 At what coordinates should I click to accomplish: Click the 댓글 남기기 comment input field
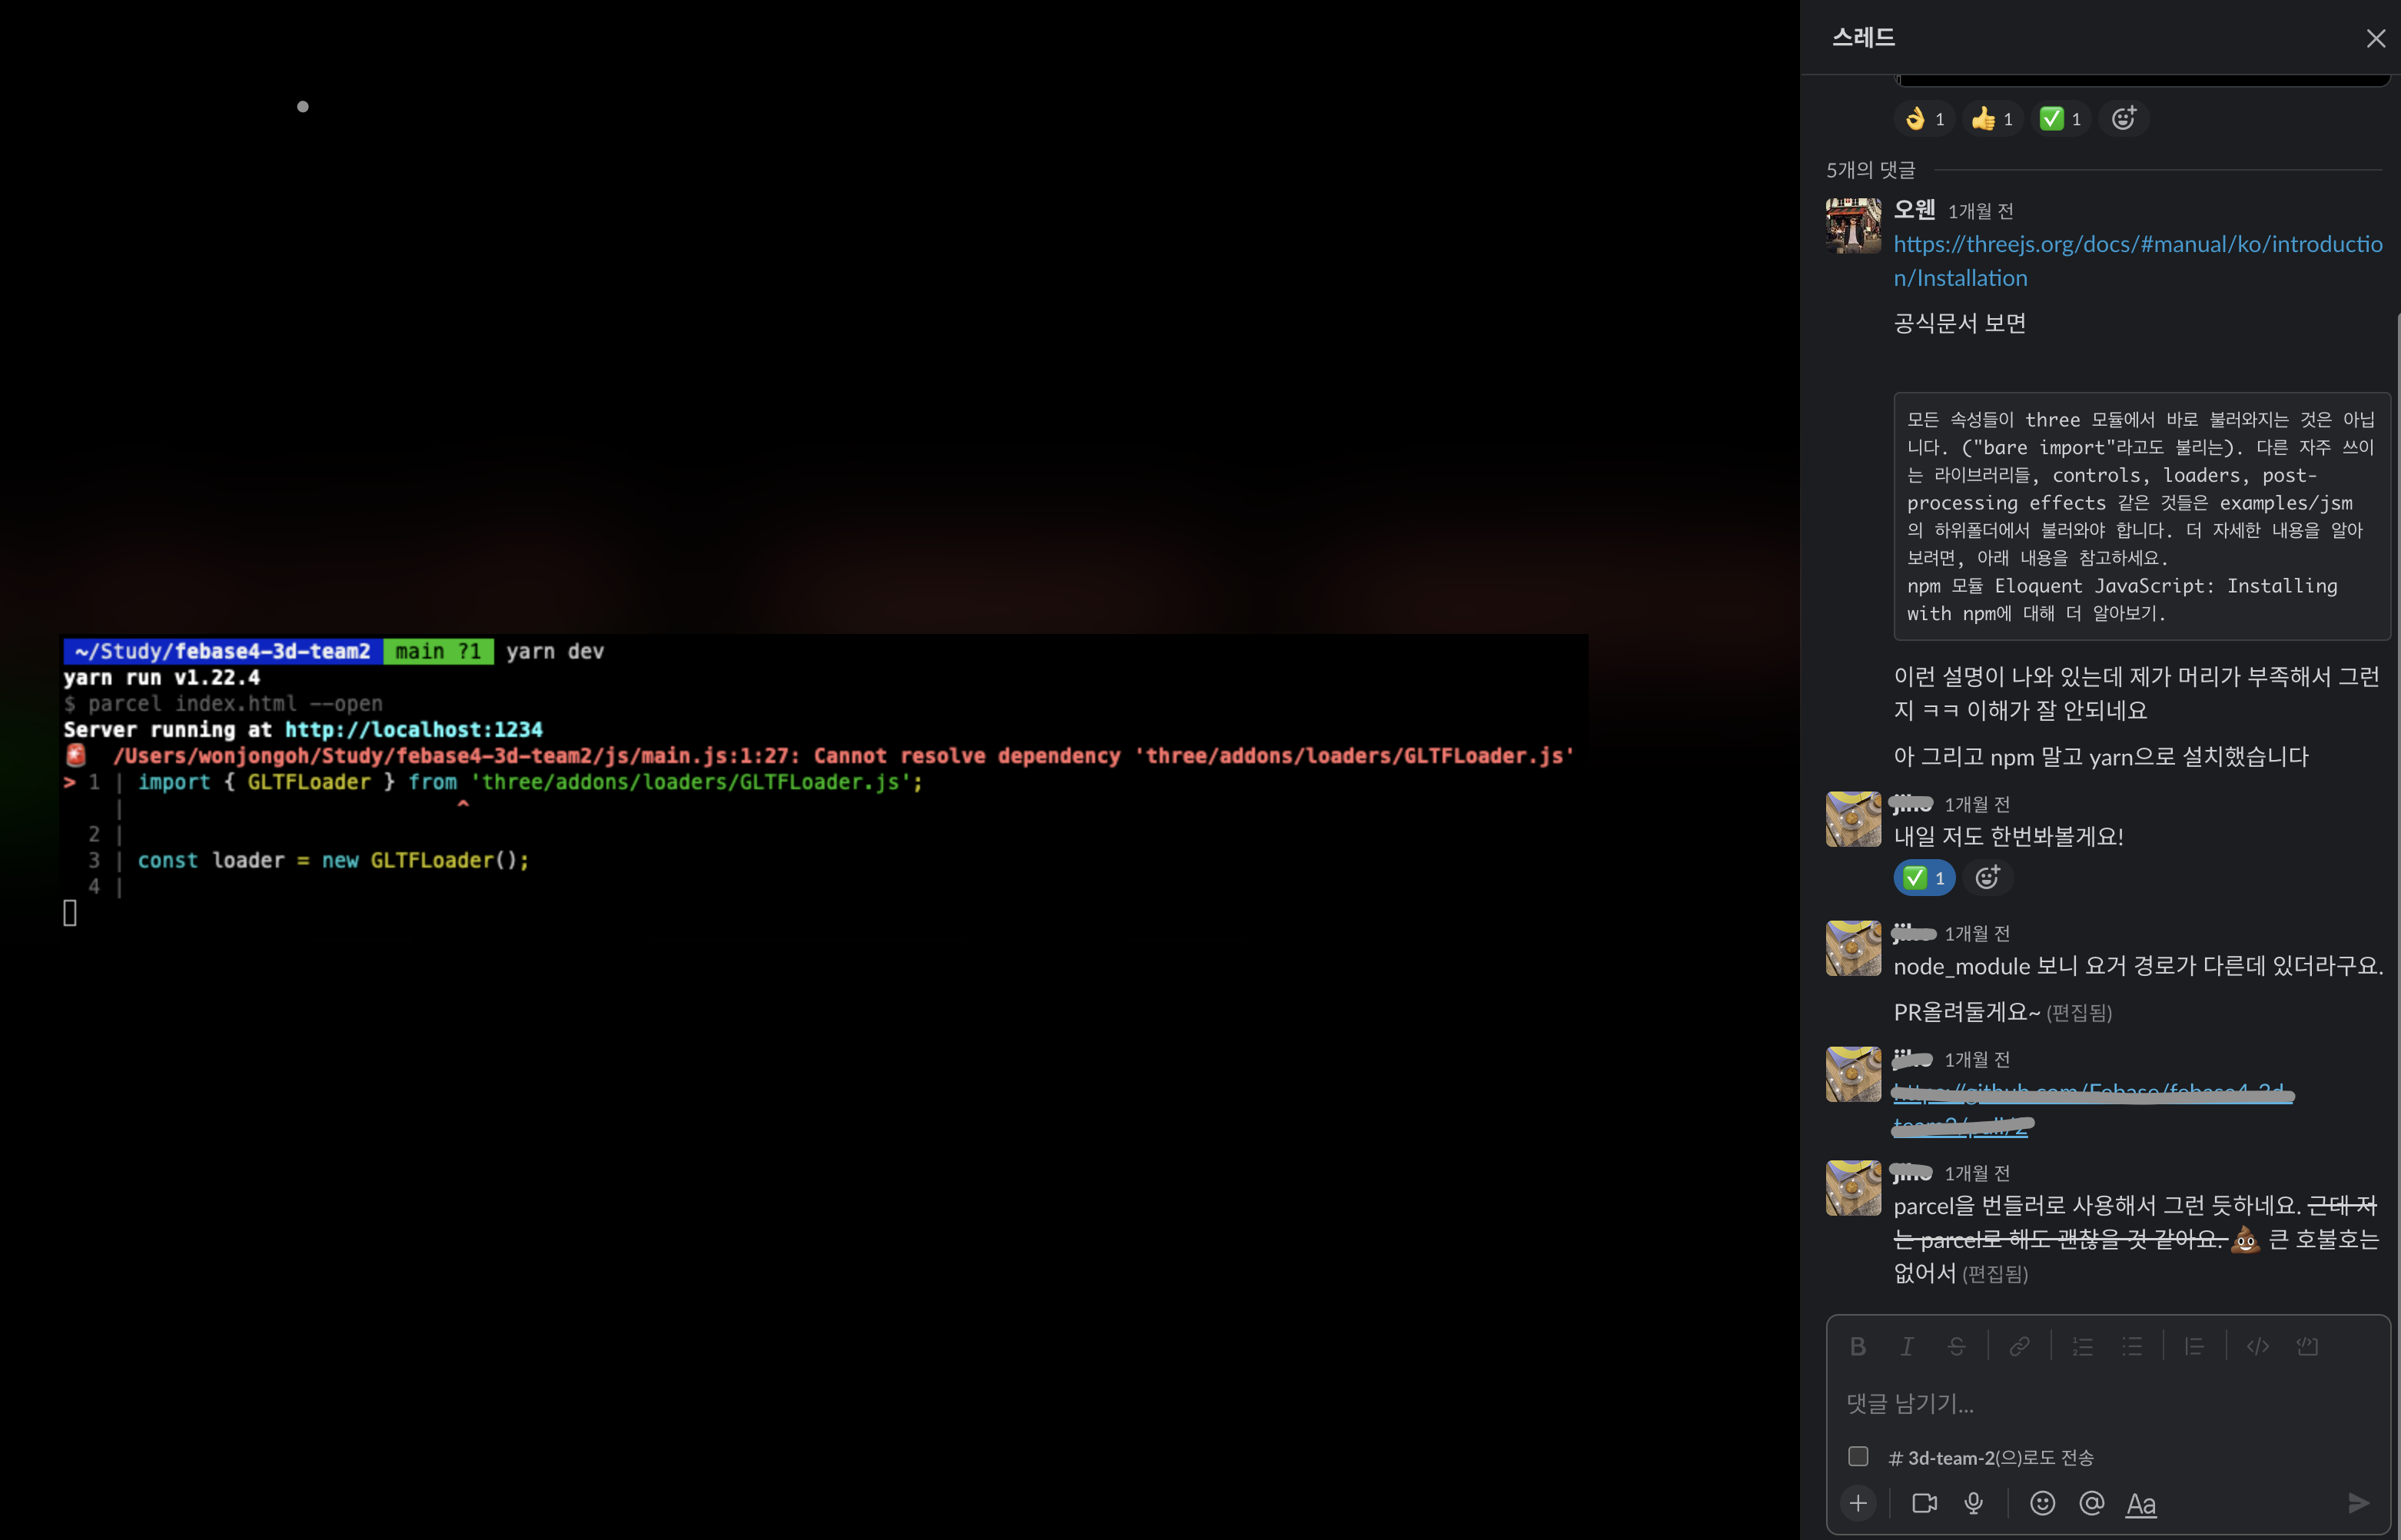coord(2100,1403)
